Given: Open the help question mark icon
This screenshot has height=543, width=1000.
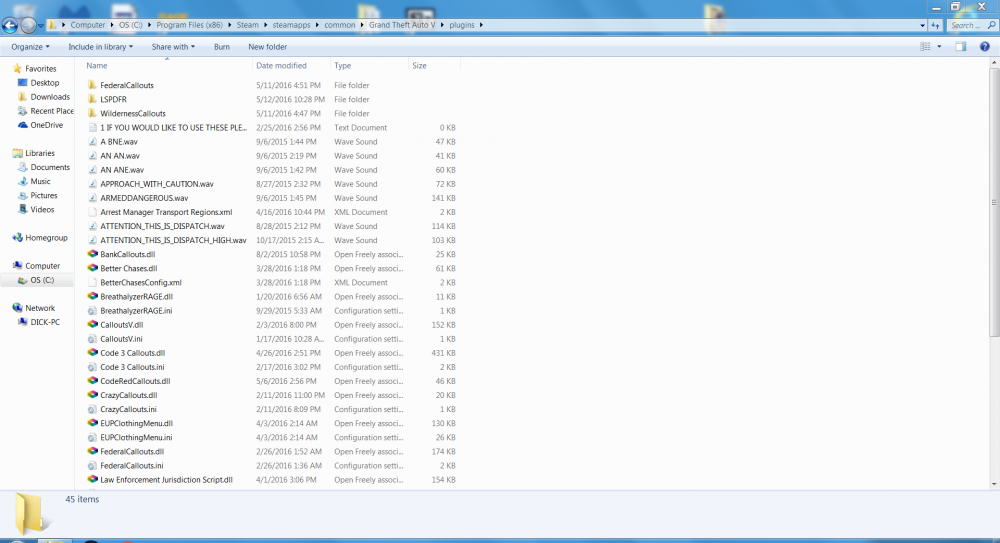Looking at the screenshot, I should click(985, 47).
